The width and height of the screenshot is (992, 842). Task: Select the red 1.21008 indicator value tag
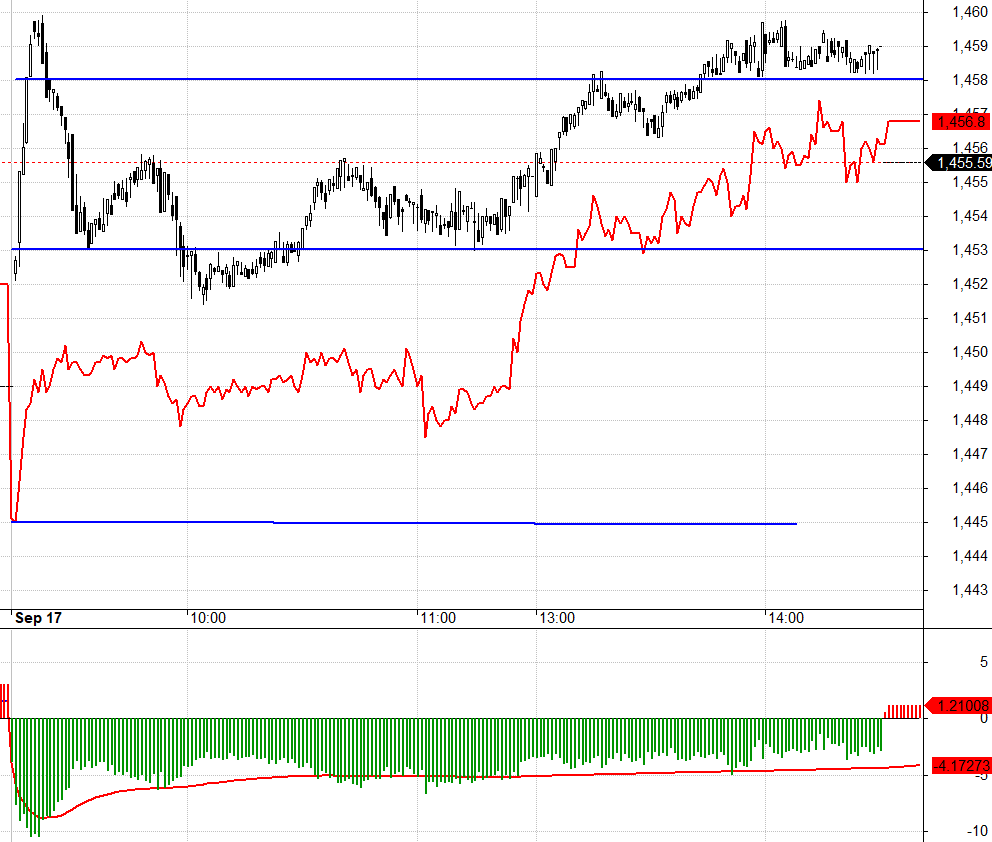coord(960,705)
